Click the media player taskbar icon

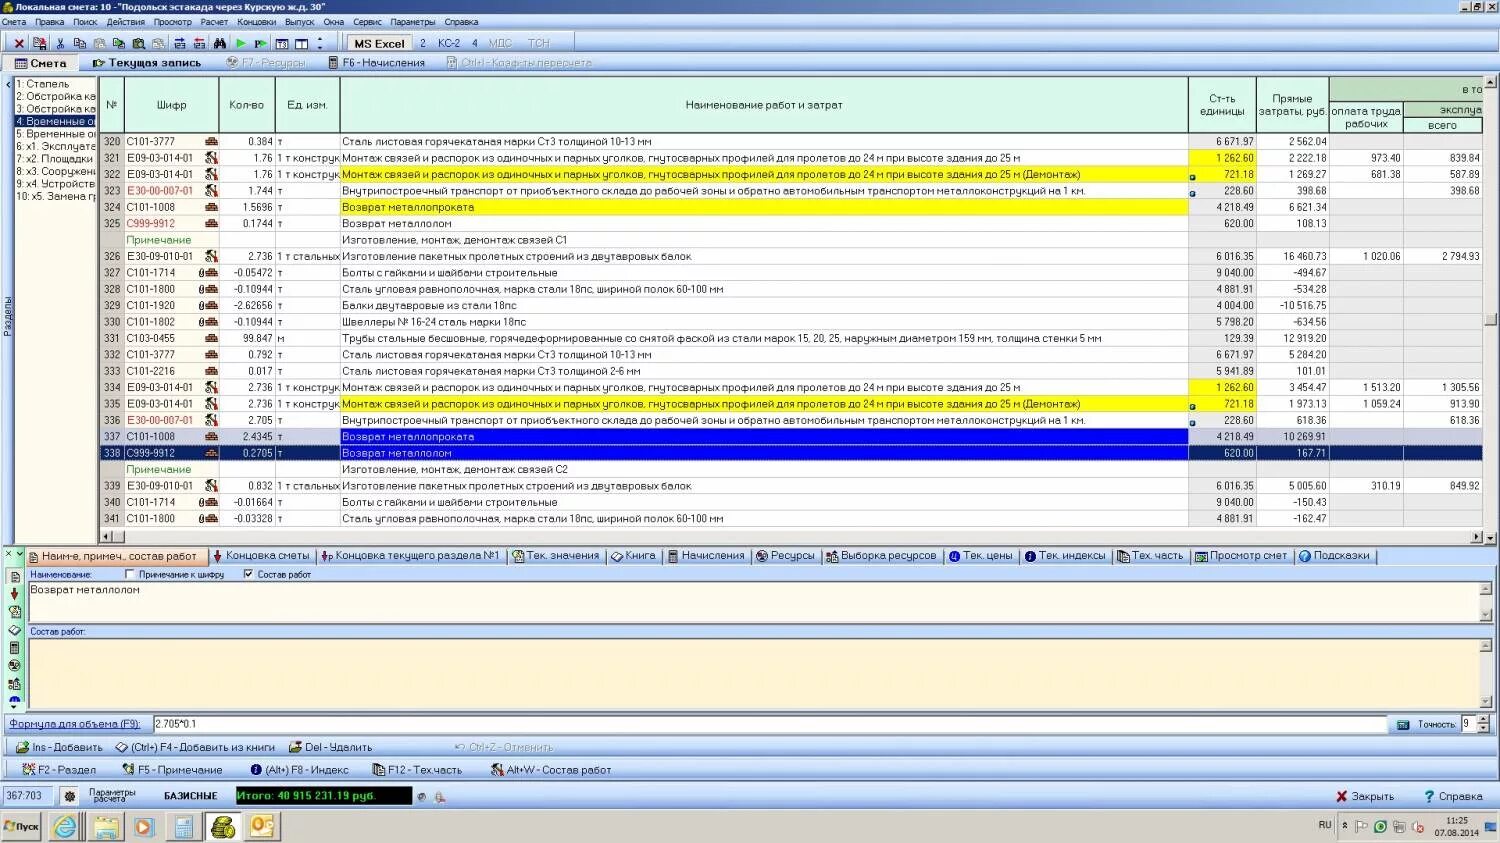click(145, 826)
